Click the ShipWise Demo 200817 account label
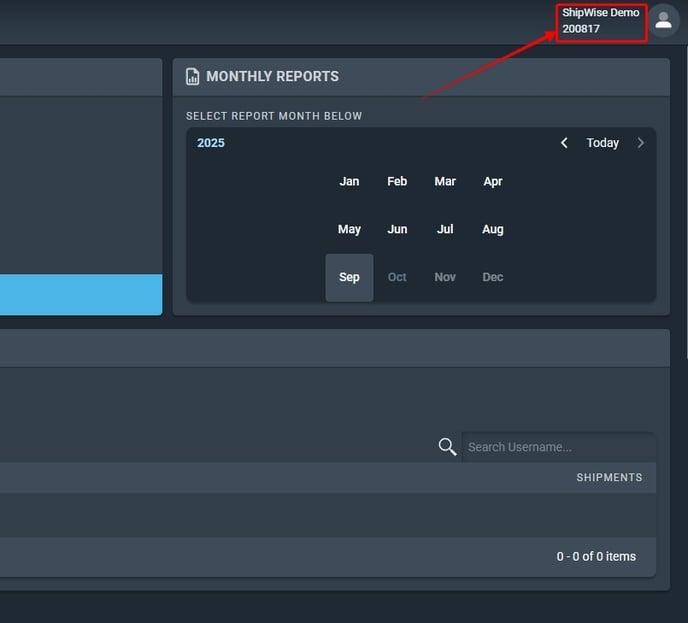This screenshot has width=688, height=623. (601, 21)
